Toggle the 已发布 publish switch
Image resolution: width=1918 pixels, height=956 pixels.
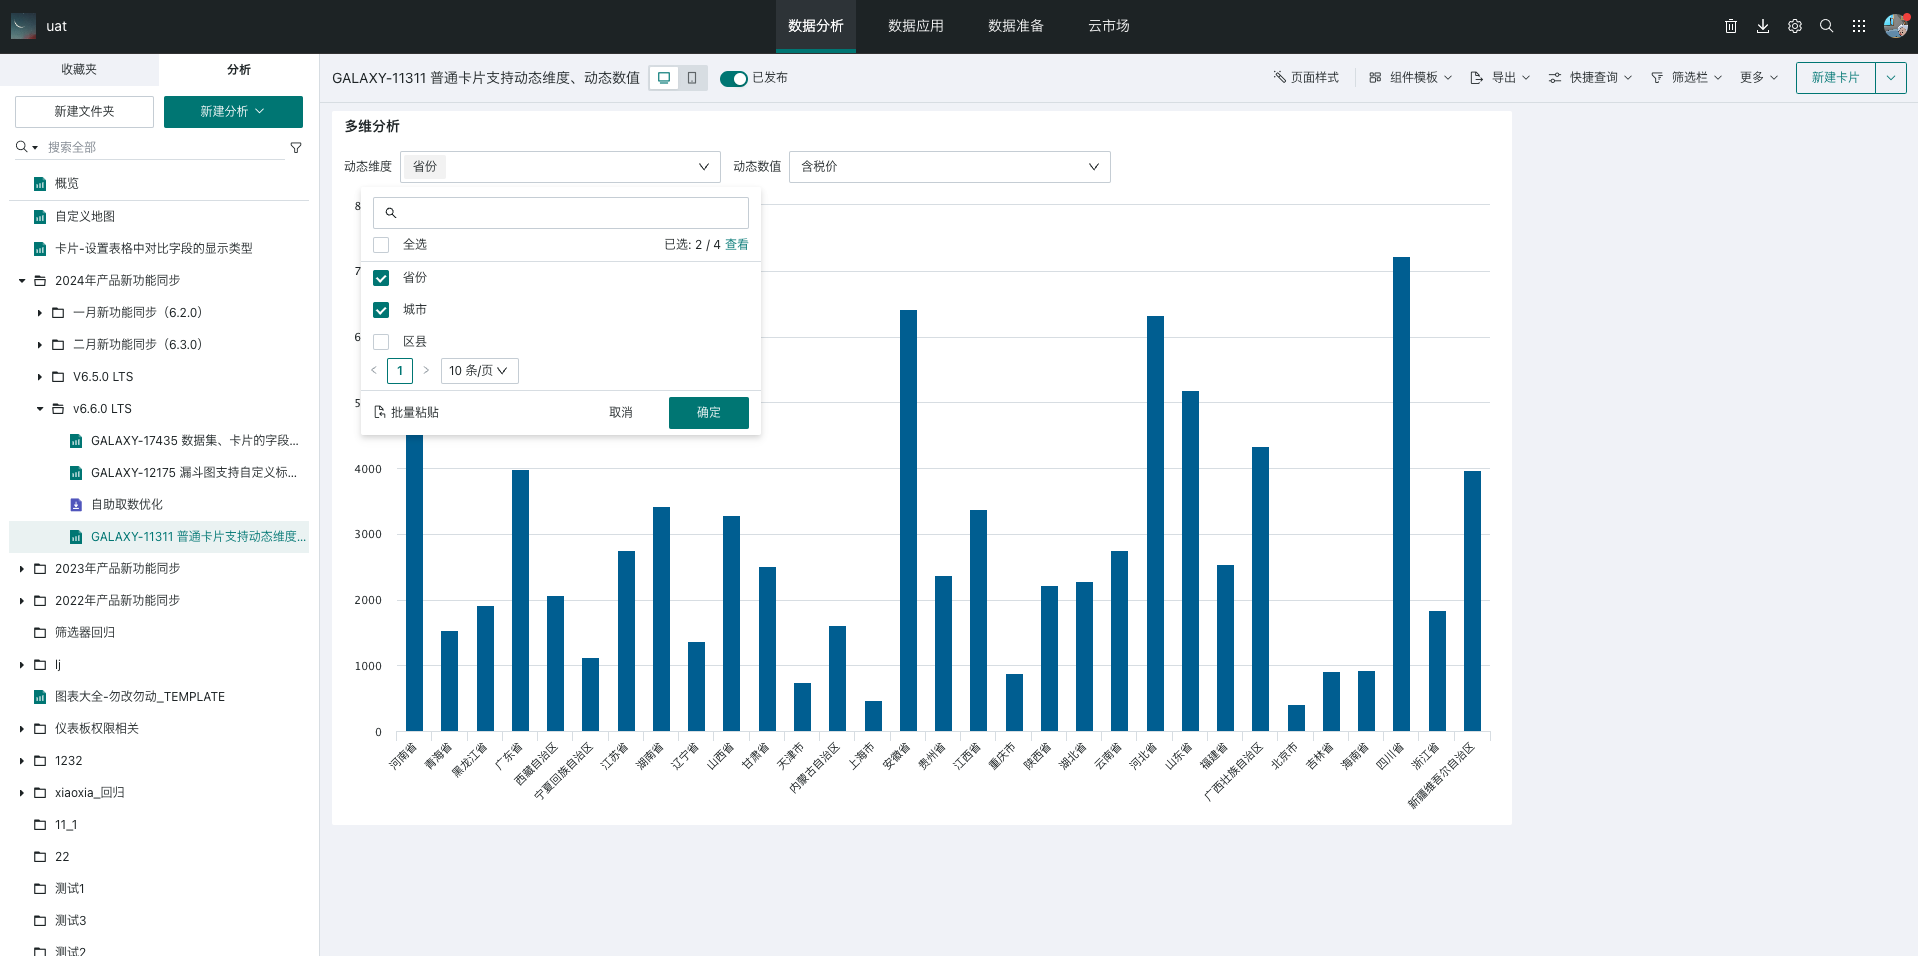tap(733, 78)
